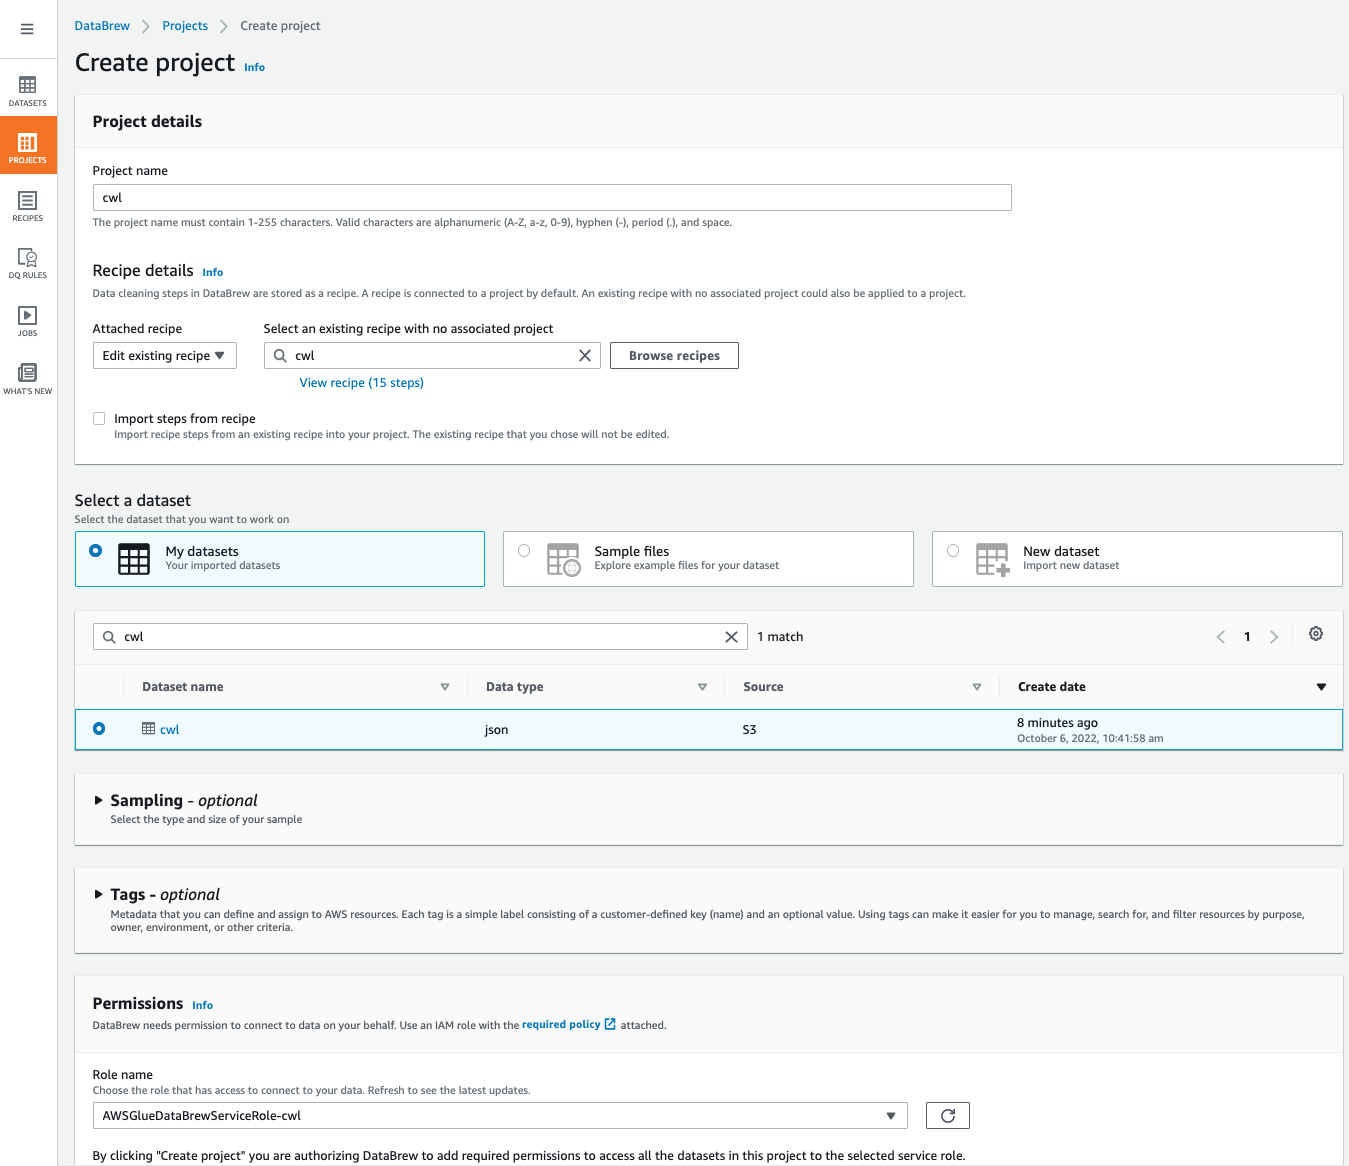Image resolution: width=1349 pixels, height=1166 pixels.
Task: Open dataset table settings gear
Action: point(1316,634)
